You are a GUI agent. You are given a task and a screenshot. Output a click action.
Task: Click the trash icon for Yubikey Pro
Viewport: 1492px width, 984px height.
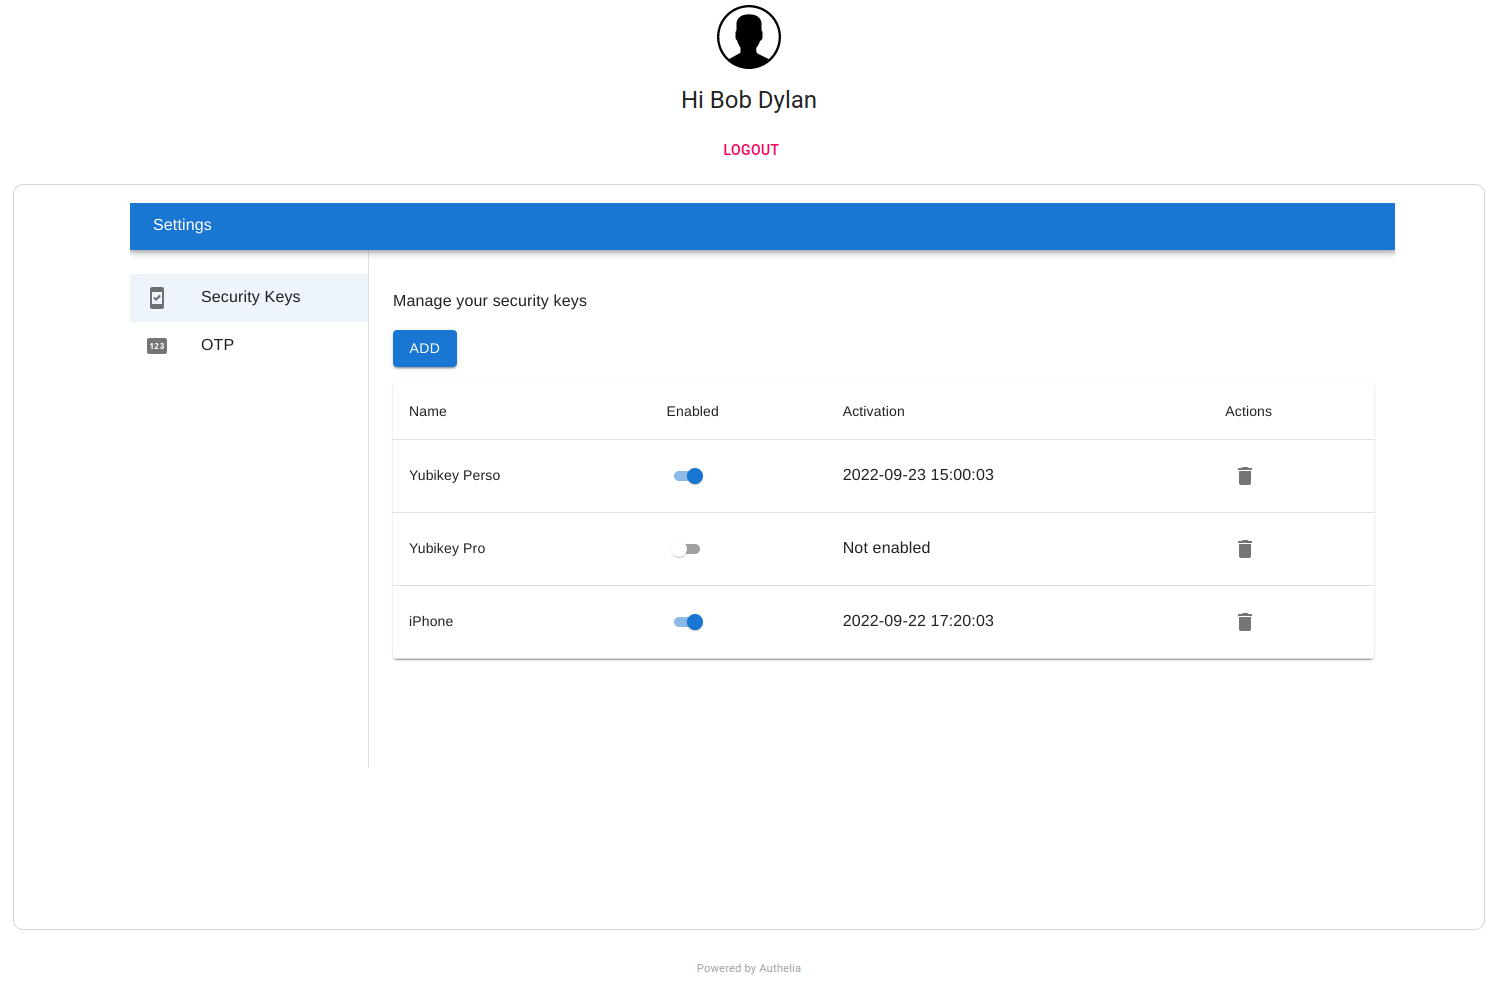click(1244, 548)
